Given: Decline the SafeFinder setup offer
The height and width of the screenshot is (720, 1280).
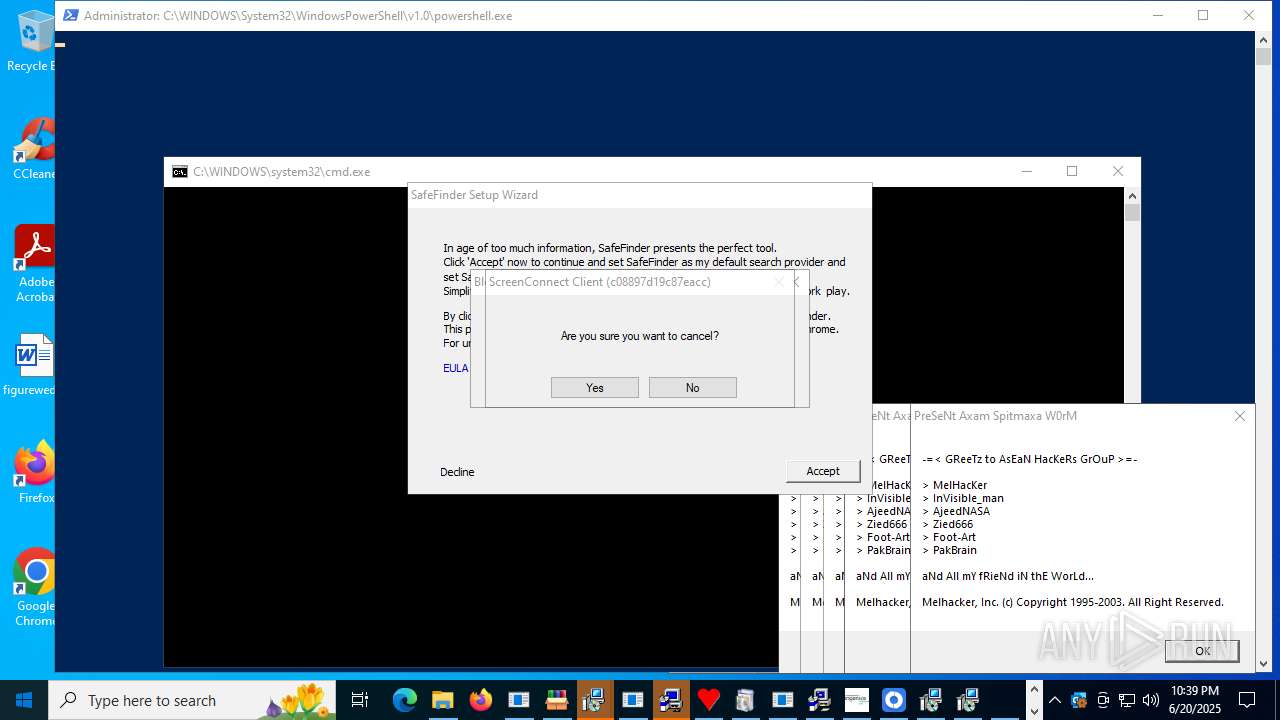Looking at the screenshot, I should [x=457, y=472].
